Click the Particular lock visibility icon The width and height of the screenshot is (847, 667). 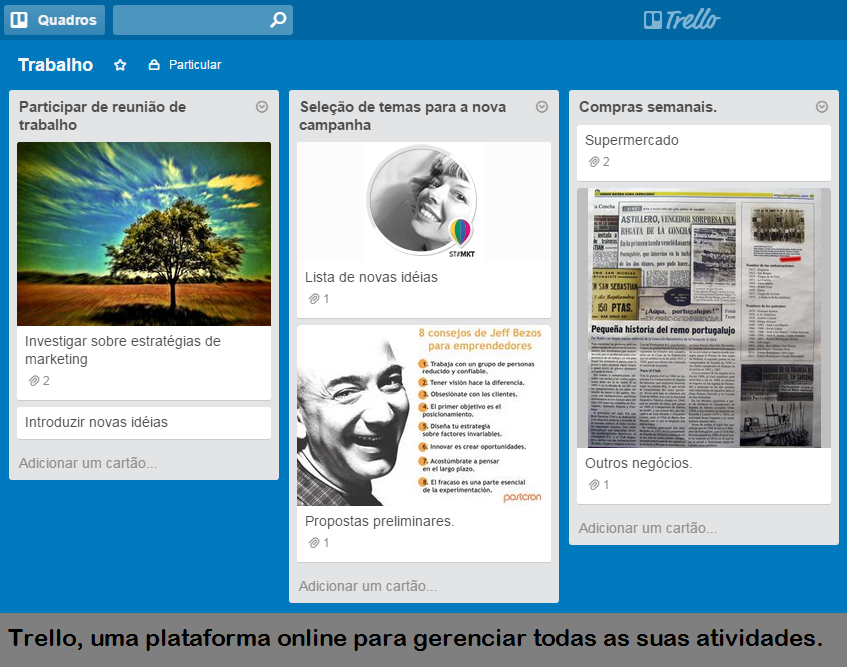click(154, 65)
